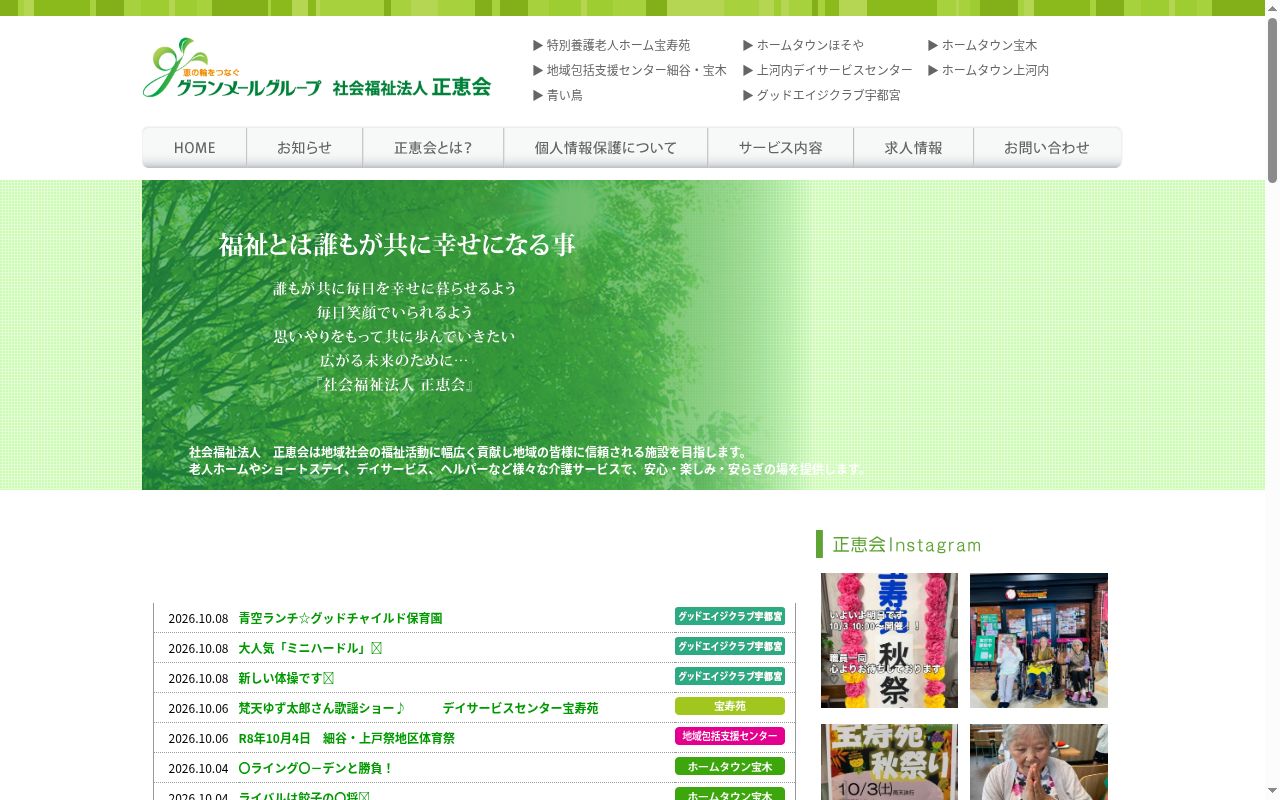Screen dimensions: 1280x800
Task: Open the ライング〇ーデンと勝負！ news post
Action: 316,768
